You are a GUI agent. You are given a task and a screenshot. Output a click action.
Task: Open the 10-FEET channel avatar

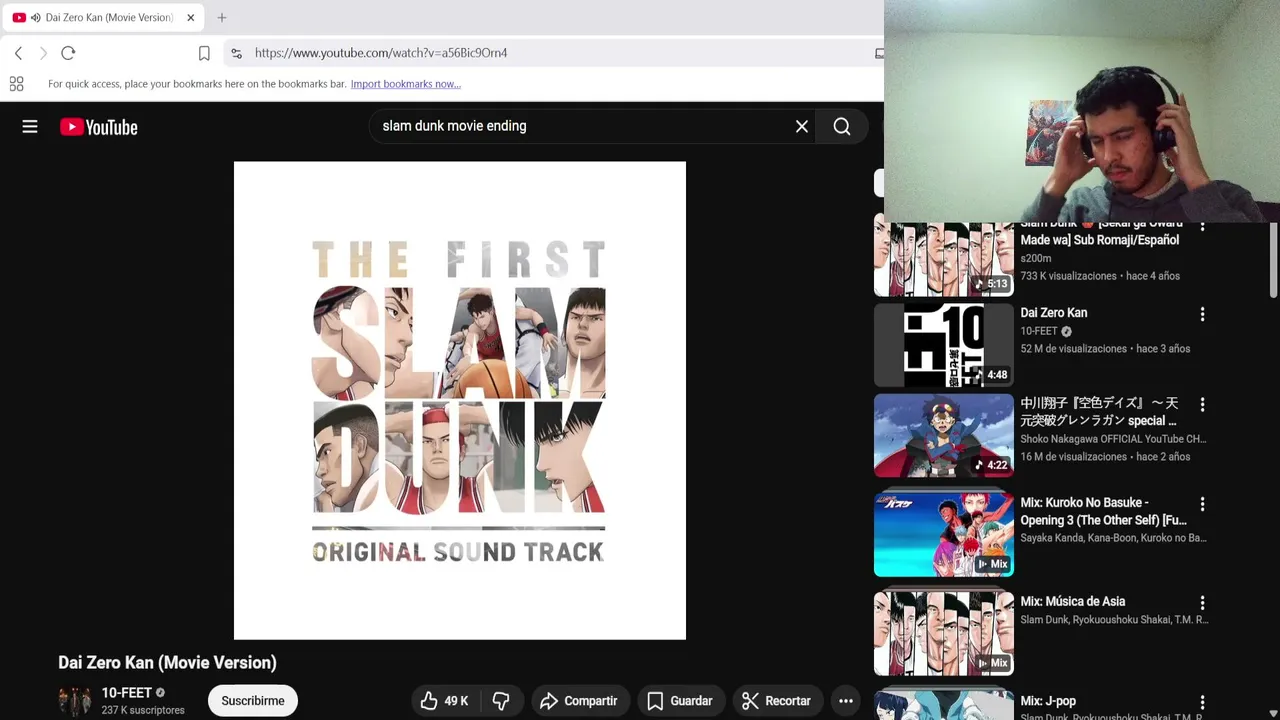click(x=75, y=701)
